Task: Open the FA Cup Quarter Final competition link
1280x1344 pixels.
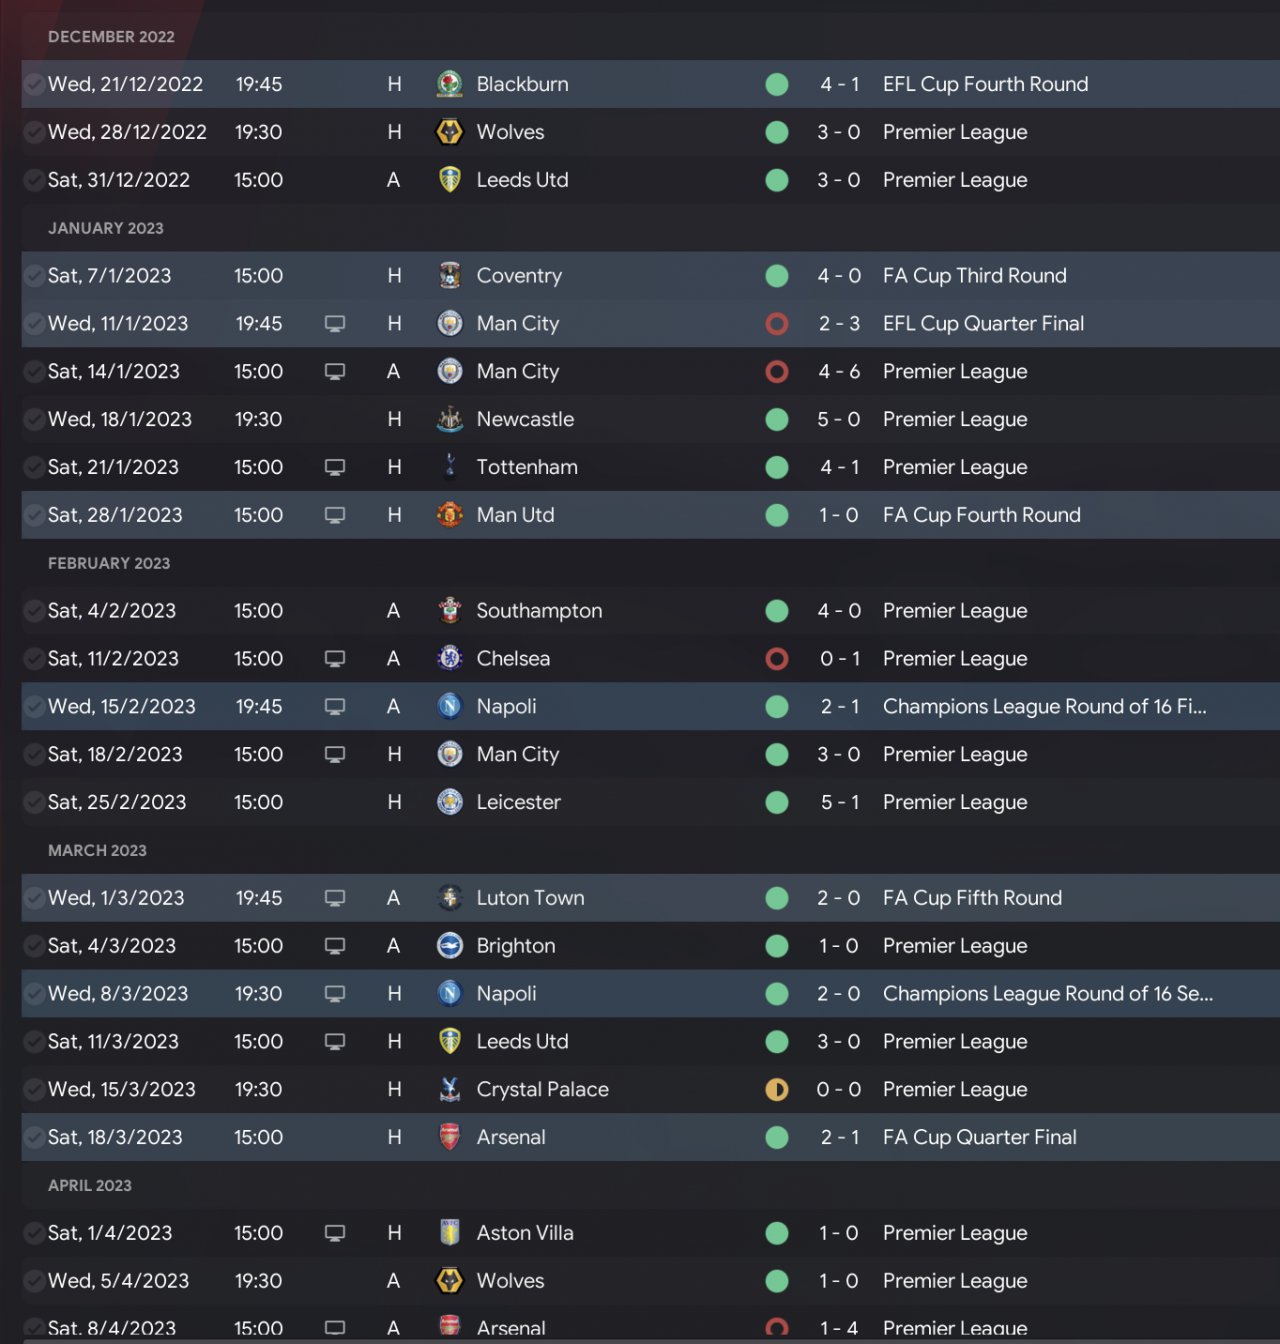Action: (x=979, y=1138)
